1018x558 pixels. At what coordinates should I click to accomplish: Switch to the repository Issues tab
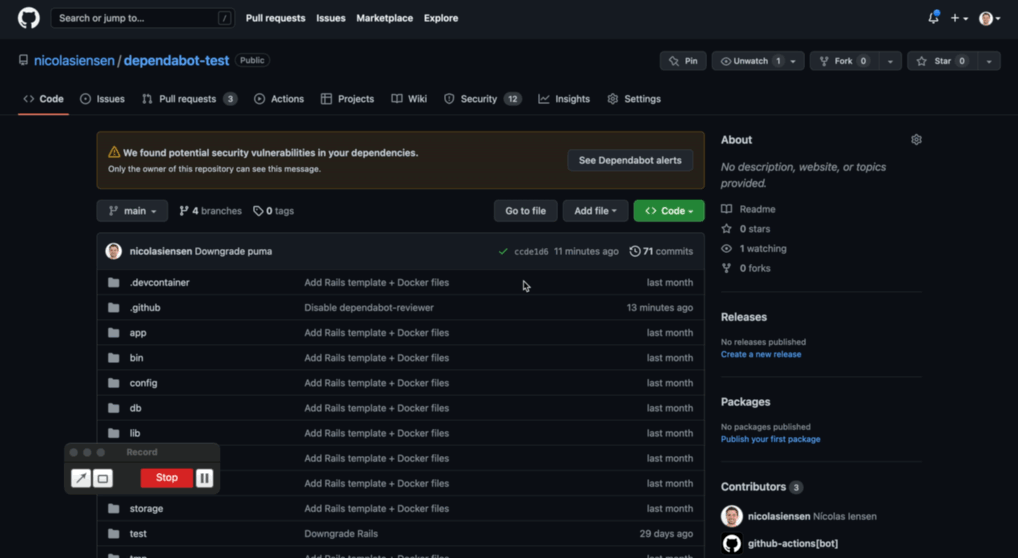[x=103, y=99]
